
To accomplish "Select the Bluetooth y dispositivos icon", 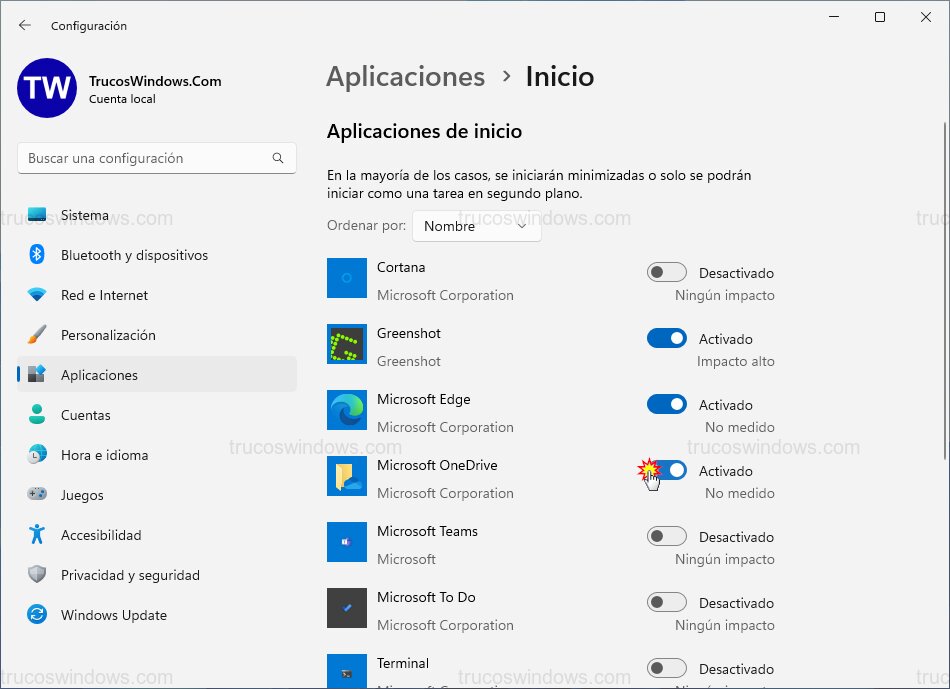I will pyautogui.click(x=37, y=255).
